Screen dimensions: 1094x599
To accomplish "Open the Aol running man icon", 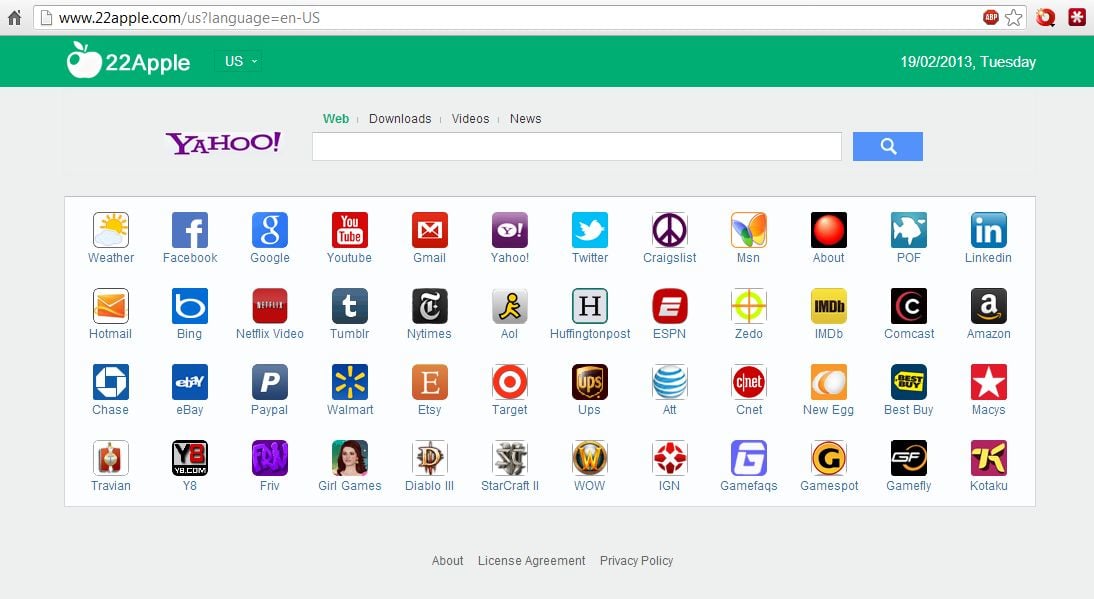I will 509,306.
